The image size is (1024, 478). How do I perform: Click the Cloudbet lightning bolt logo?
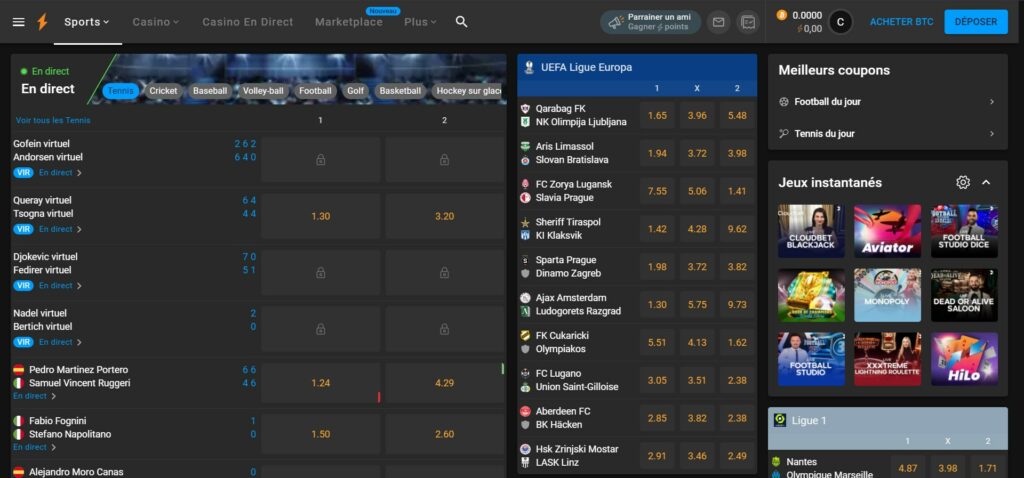(x=42, y=22)
